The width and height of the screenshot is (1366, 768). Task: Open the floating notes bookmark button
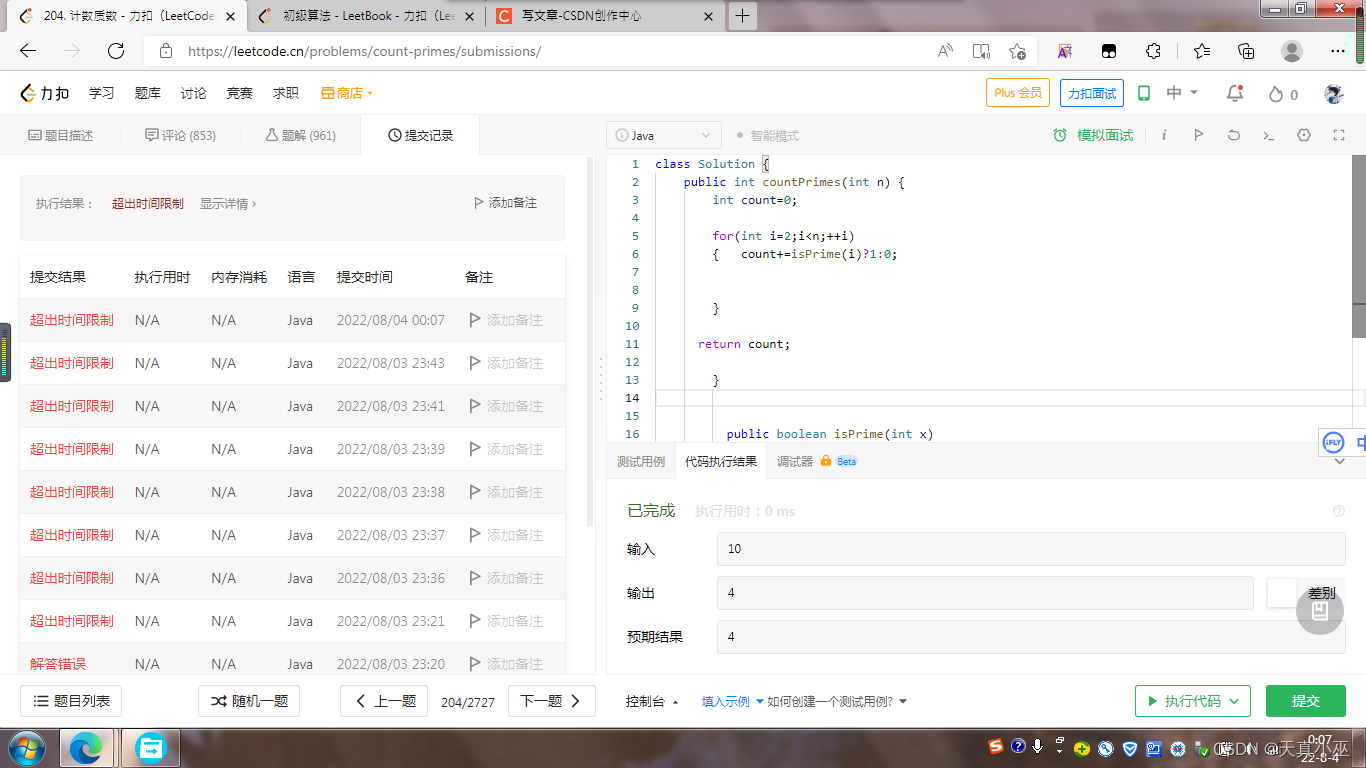(x=1319, y=610)
